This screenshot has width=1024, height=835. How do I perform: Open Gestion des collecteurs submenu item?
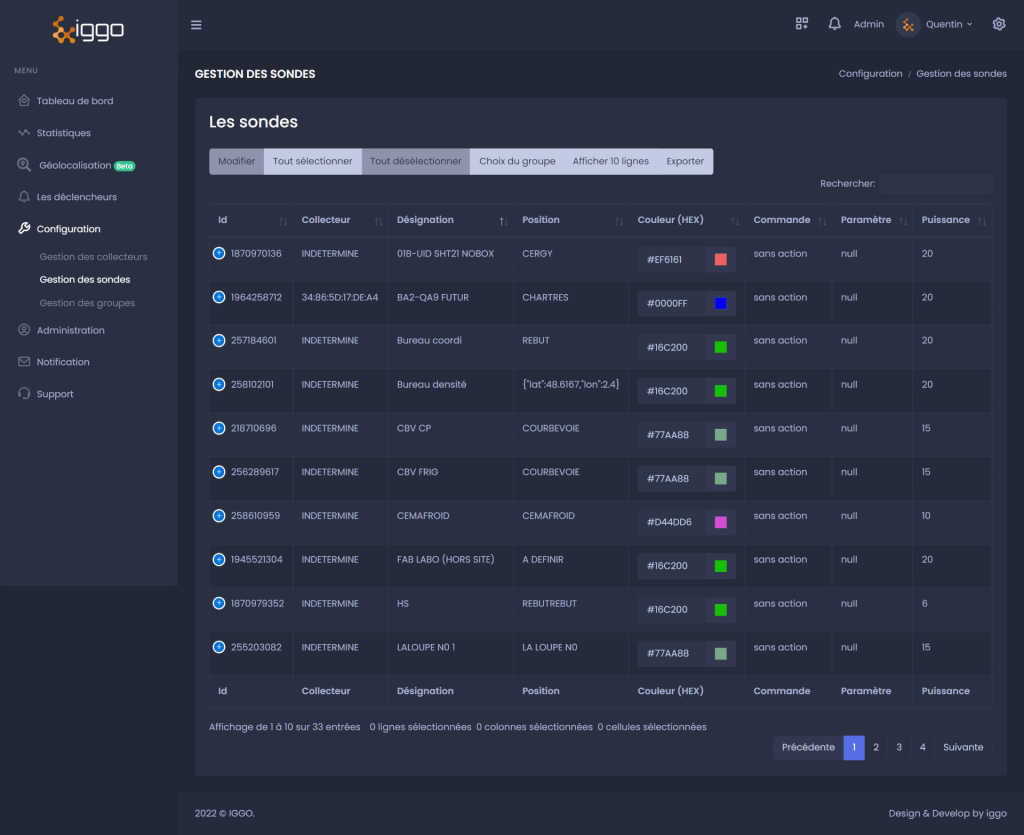[x=93, y=257]
